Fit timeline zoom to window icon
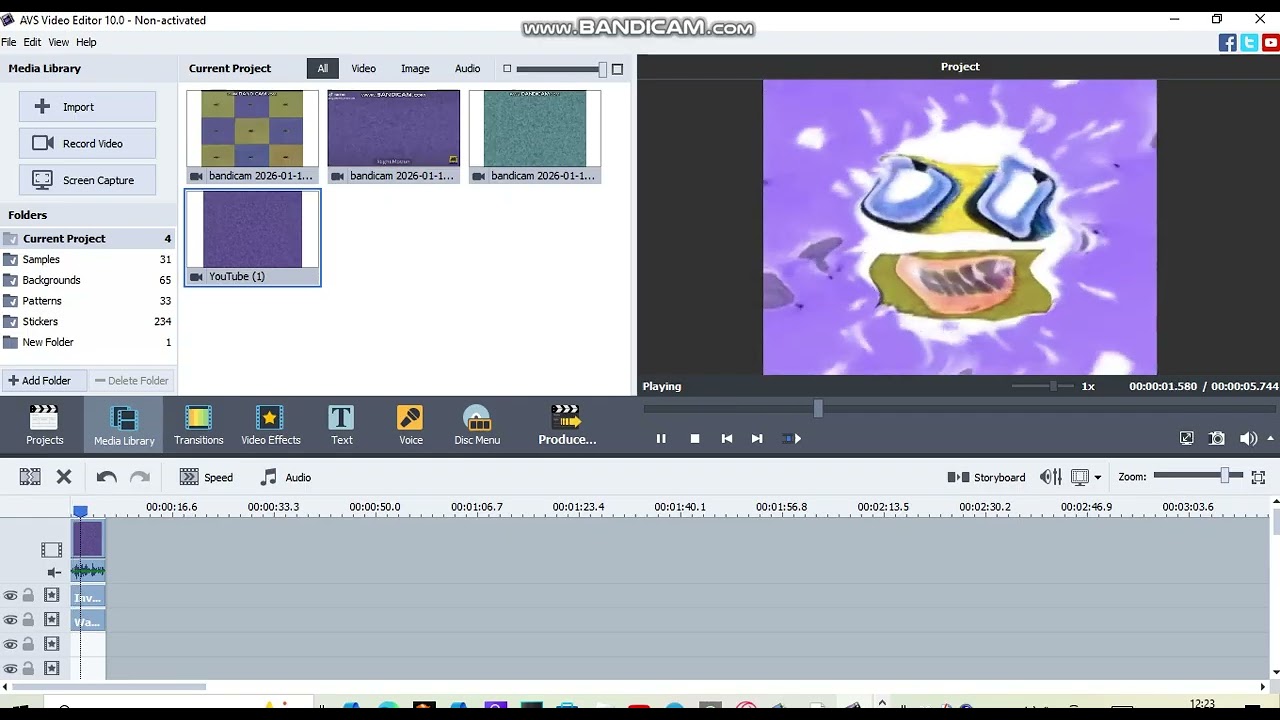The height and width of the screenshot is (720, 1280). [x=1258, y=477]
